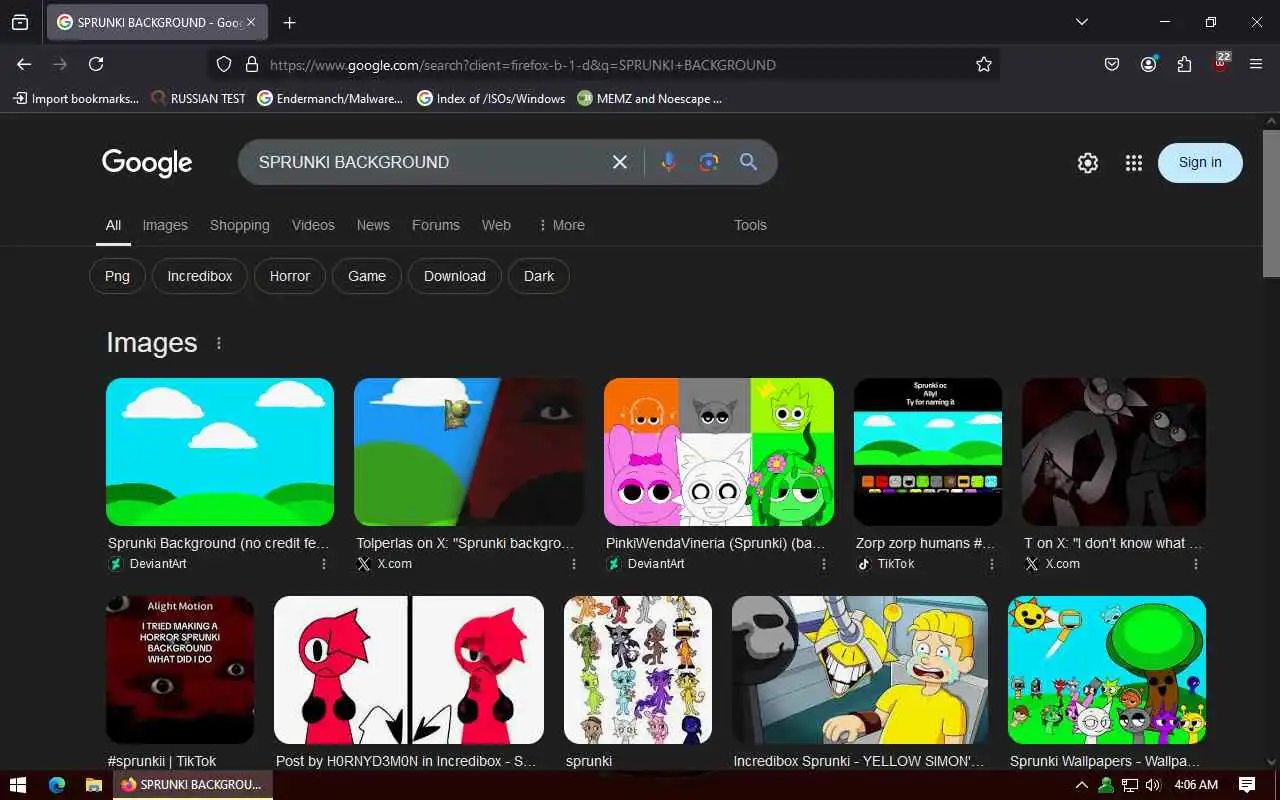
Task: Open more options for PinkiWendaVineria result
Action: (x=824, y=564)
